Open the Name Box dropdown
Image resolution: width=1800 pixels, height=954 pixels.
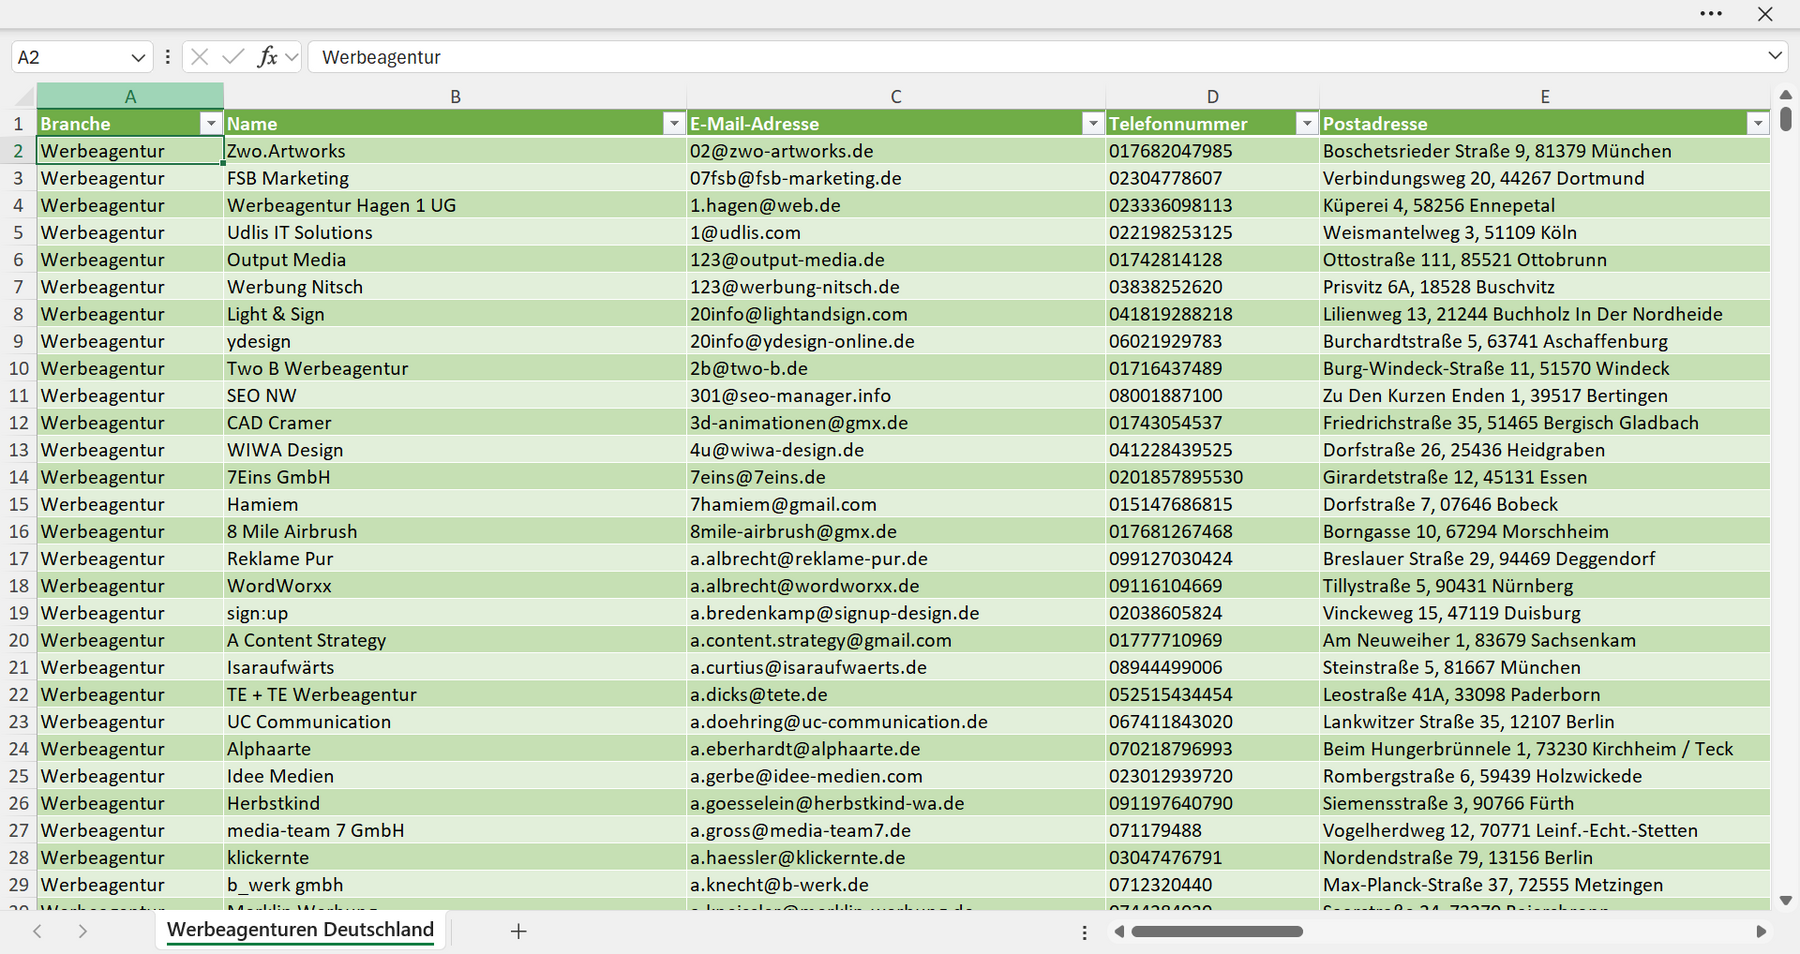(138, 57)
